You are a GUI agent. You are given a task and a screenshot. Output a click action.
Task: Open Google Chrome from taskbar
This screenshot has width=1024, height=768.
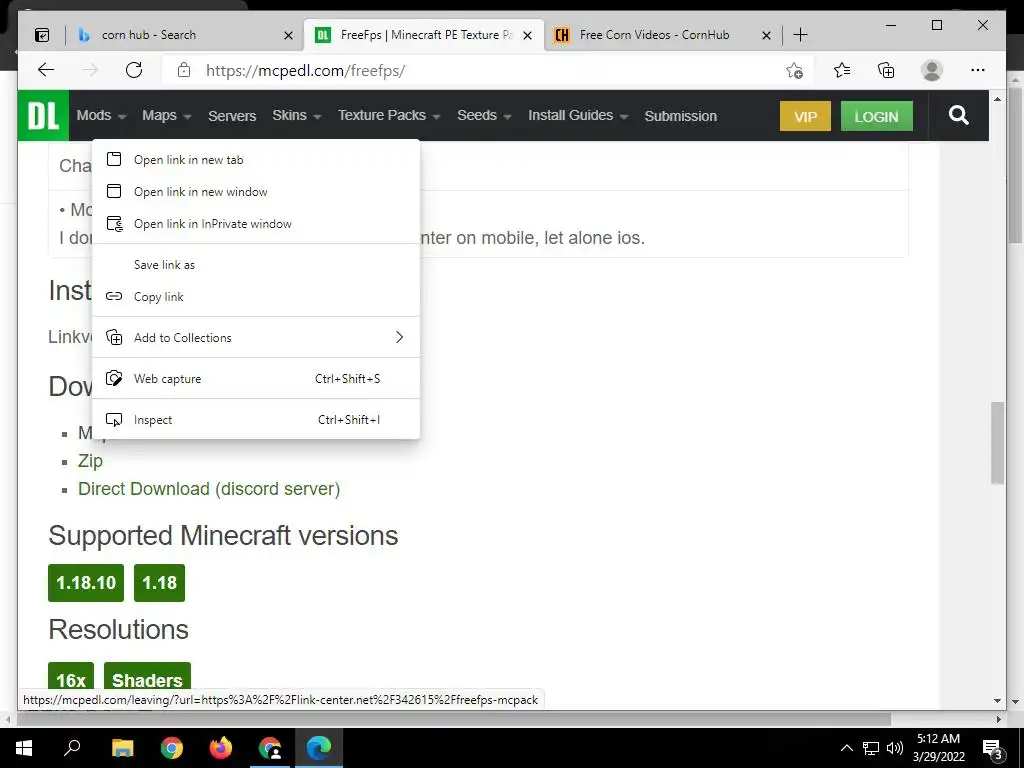pyautogui.click(x=172, y=748)
